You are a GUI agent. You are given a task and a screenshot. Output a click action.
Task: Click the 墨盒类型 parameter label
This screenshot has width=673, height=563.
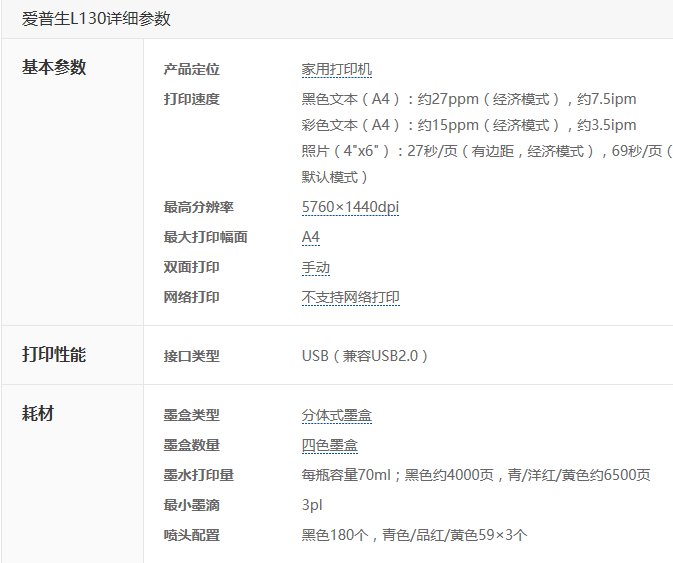(x=191, y=415)
